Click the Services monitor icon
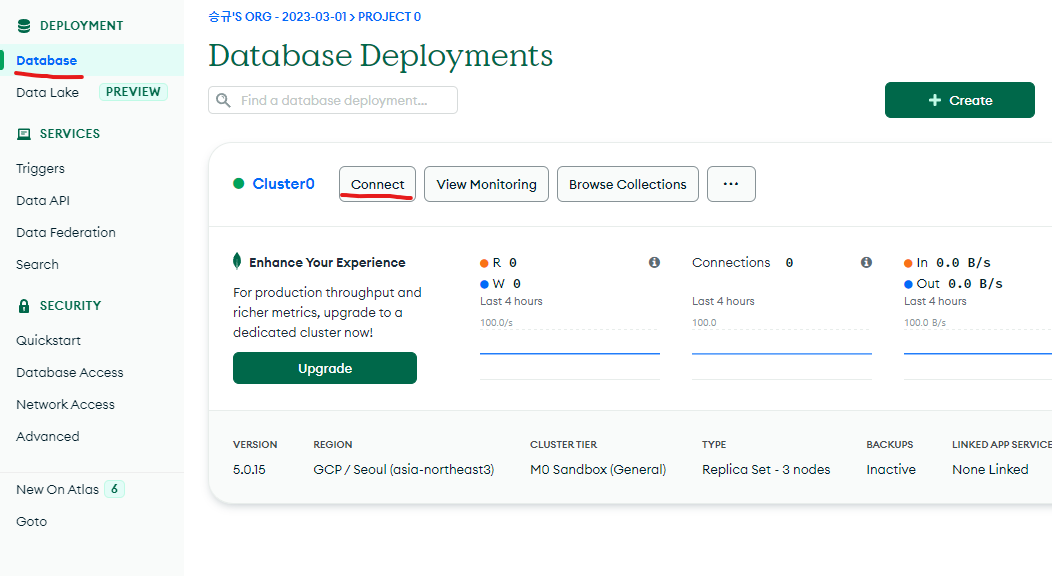This screenshot has height=576, width=1052. click(24, 134)
